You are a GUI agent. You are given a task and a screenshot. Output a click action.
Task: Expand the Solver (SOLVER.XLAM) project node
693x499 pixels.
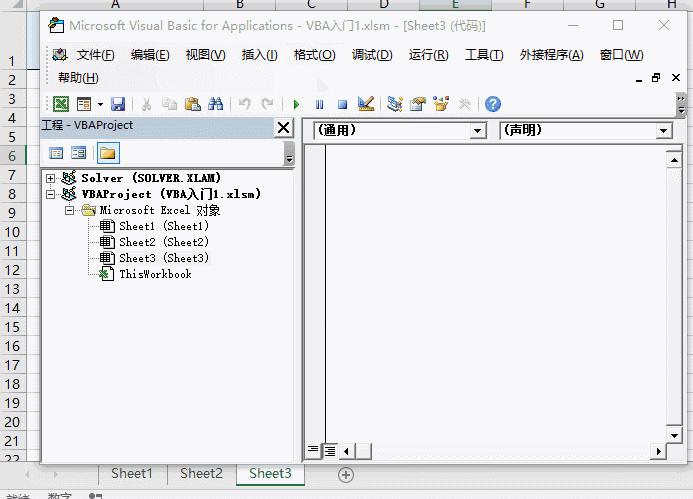point(51,179)
